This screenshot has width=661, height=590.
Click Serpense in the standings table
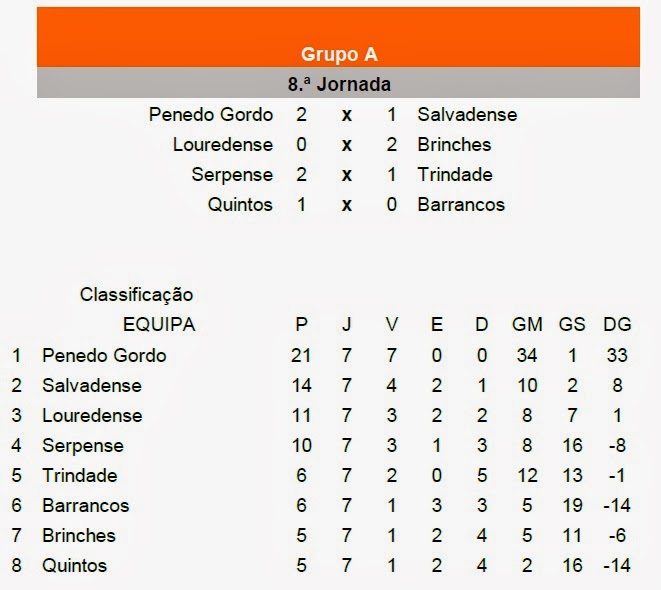pyautogui.click(x=83, y=445)
